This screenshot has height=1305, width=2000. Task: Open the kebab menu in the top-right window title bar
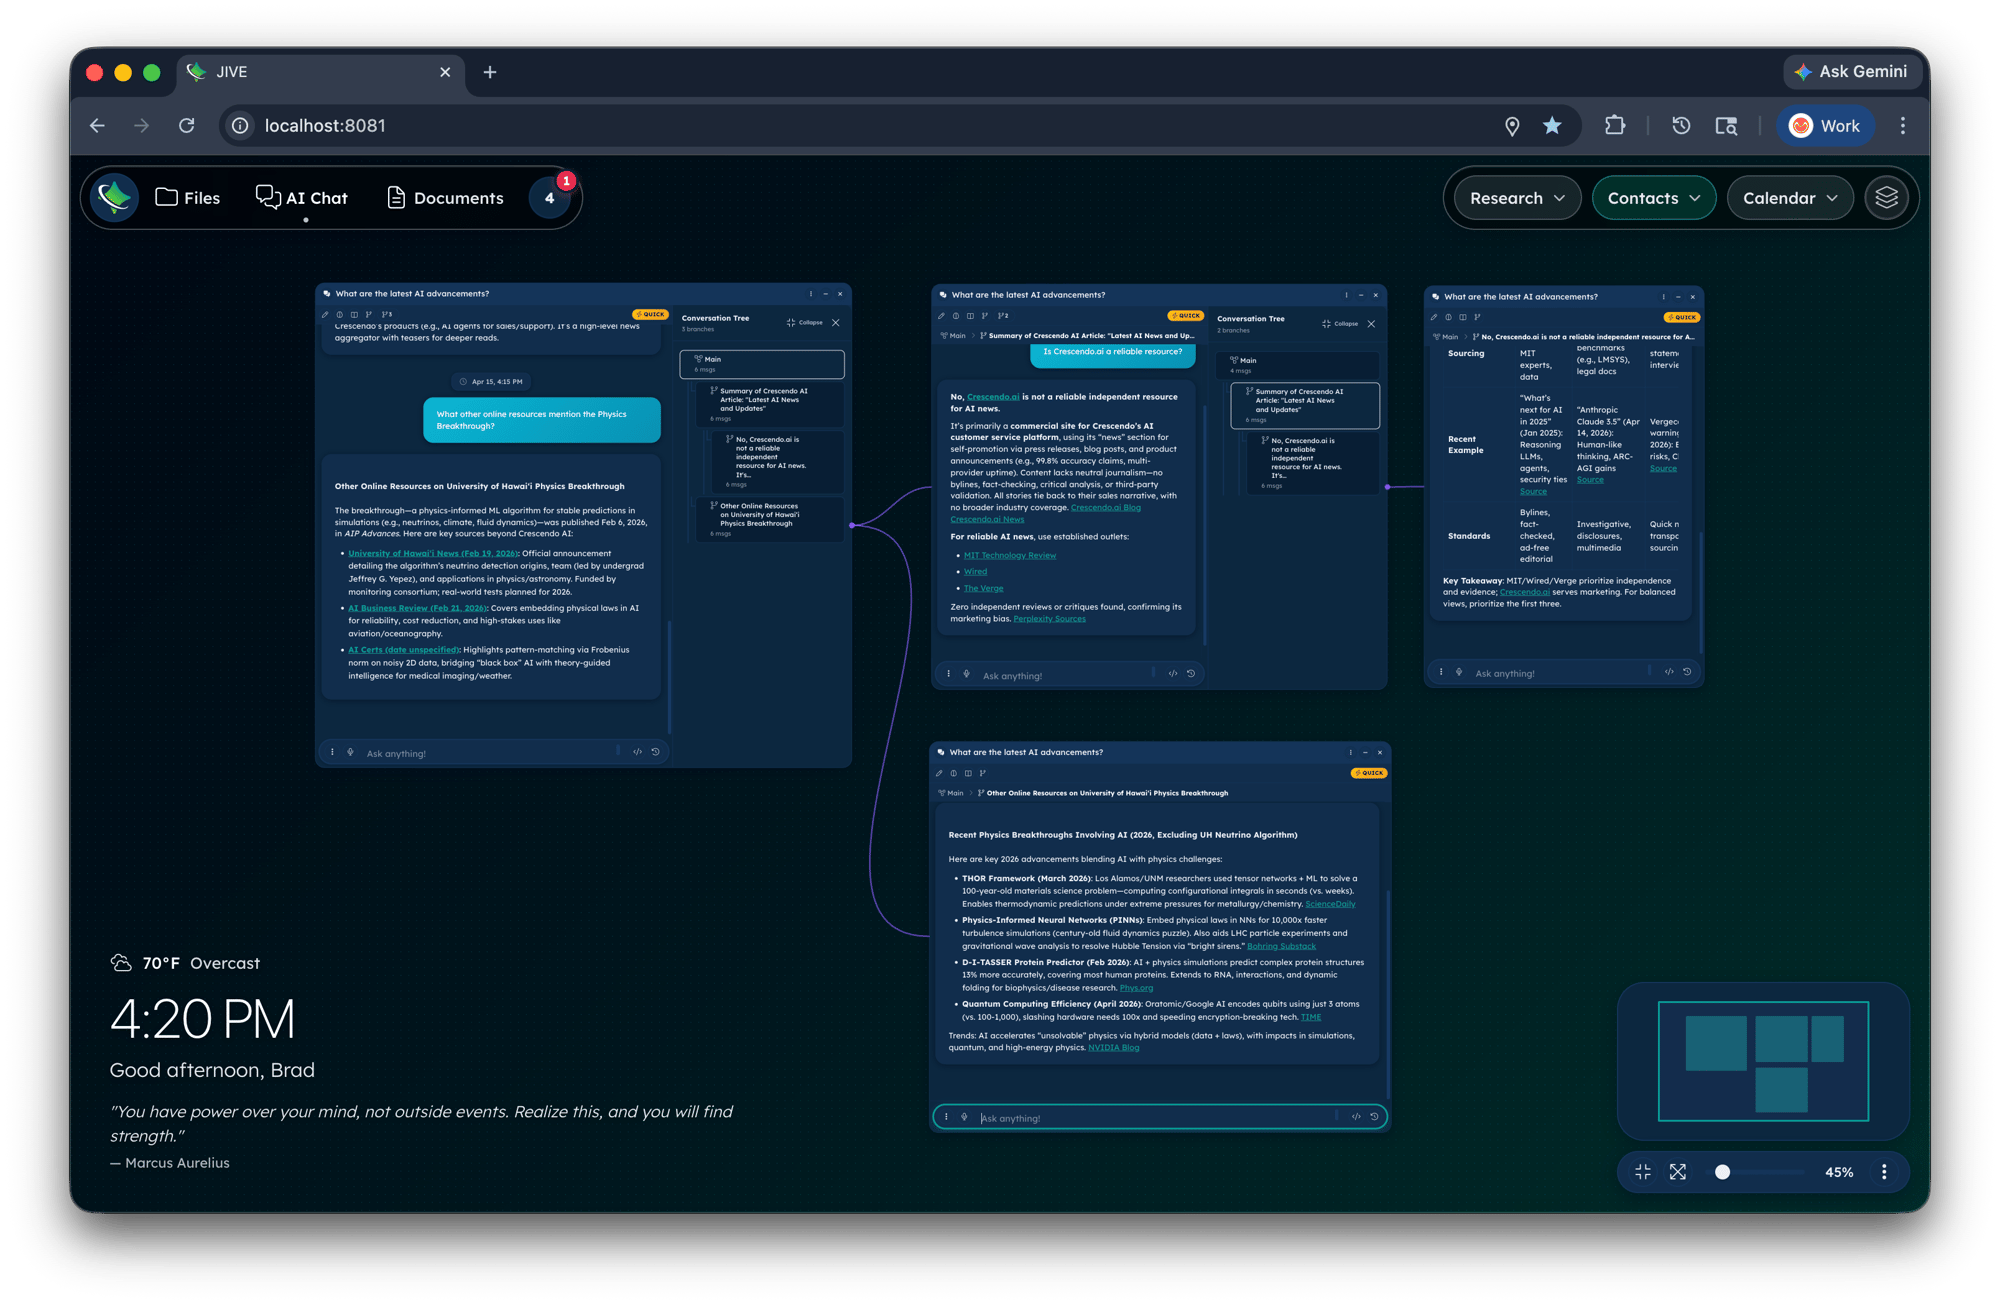click(1664, 297)
